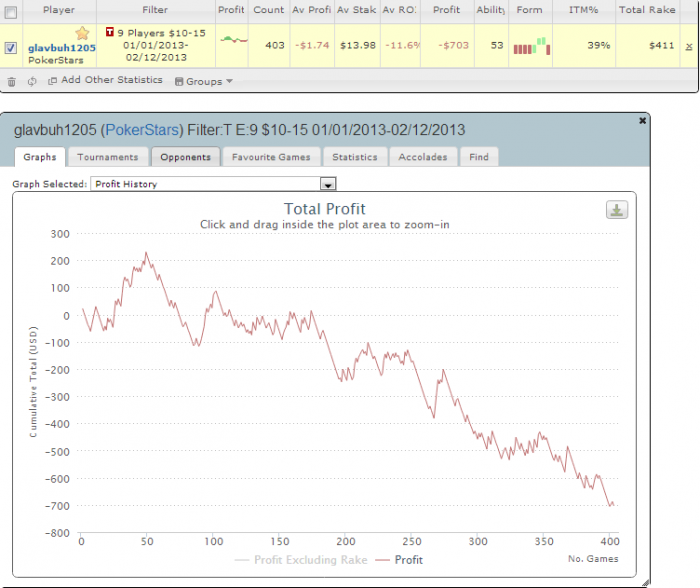Open the Accolades tab
Viewport: 700px width, 588px height.
(x=423, y=157)
